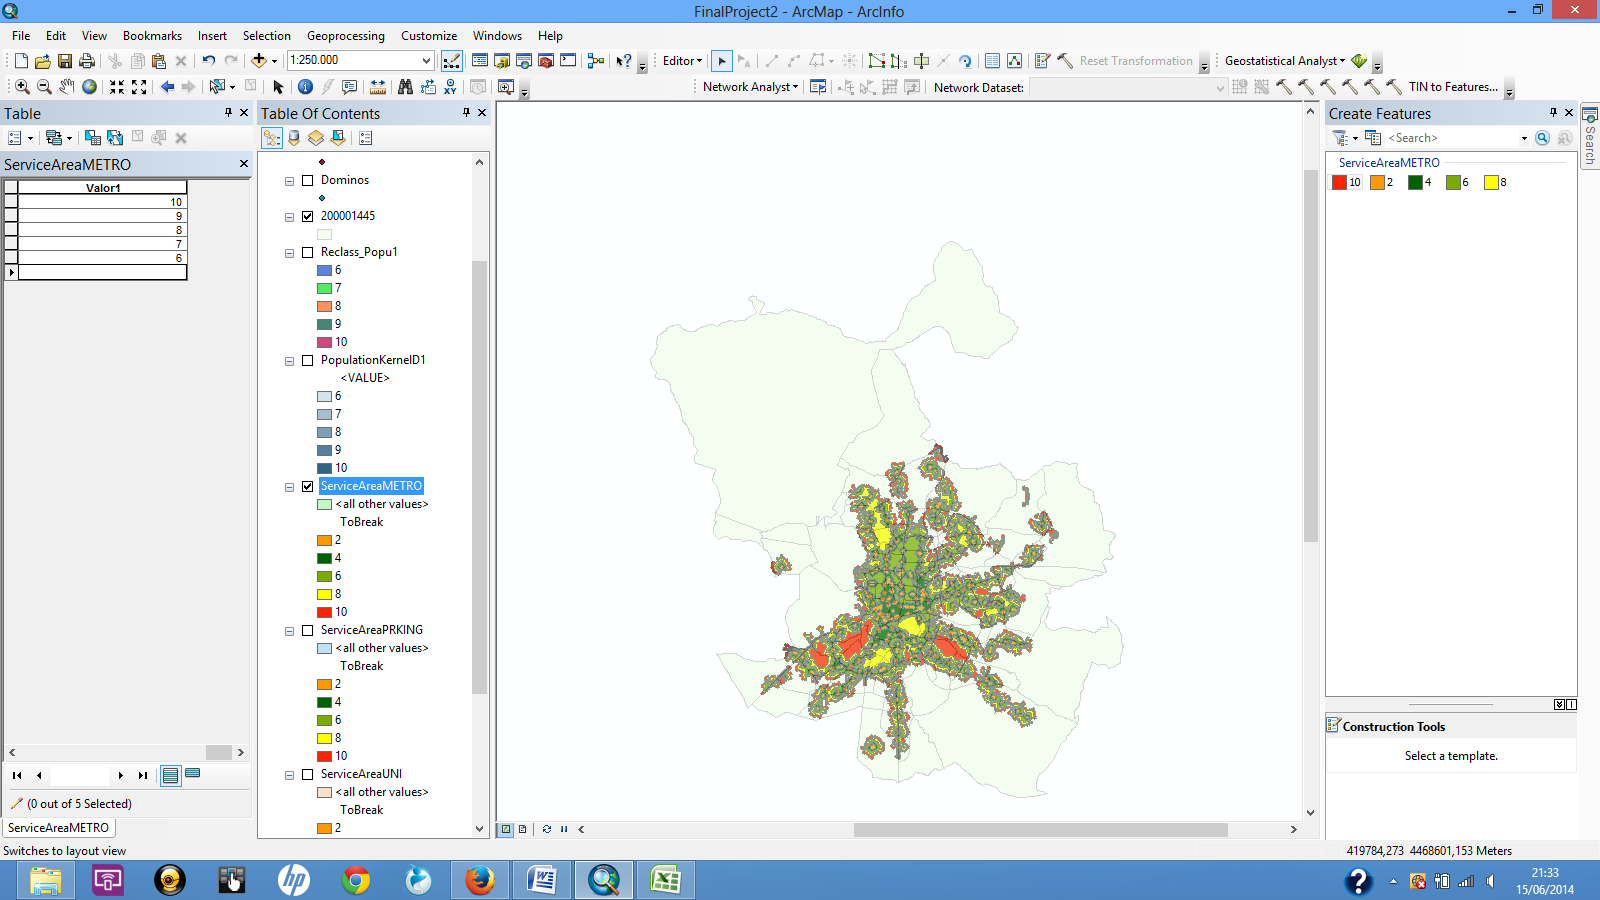Click Switch Selection in Table panel
This screenshot has height=900, width=1600.
tap(115, 138)
